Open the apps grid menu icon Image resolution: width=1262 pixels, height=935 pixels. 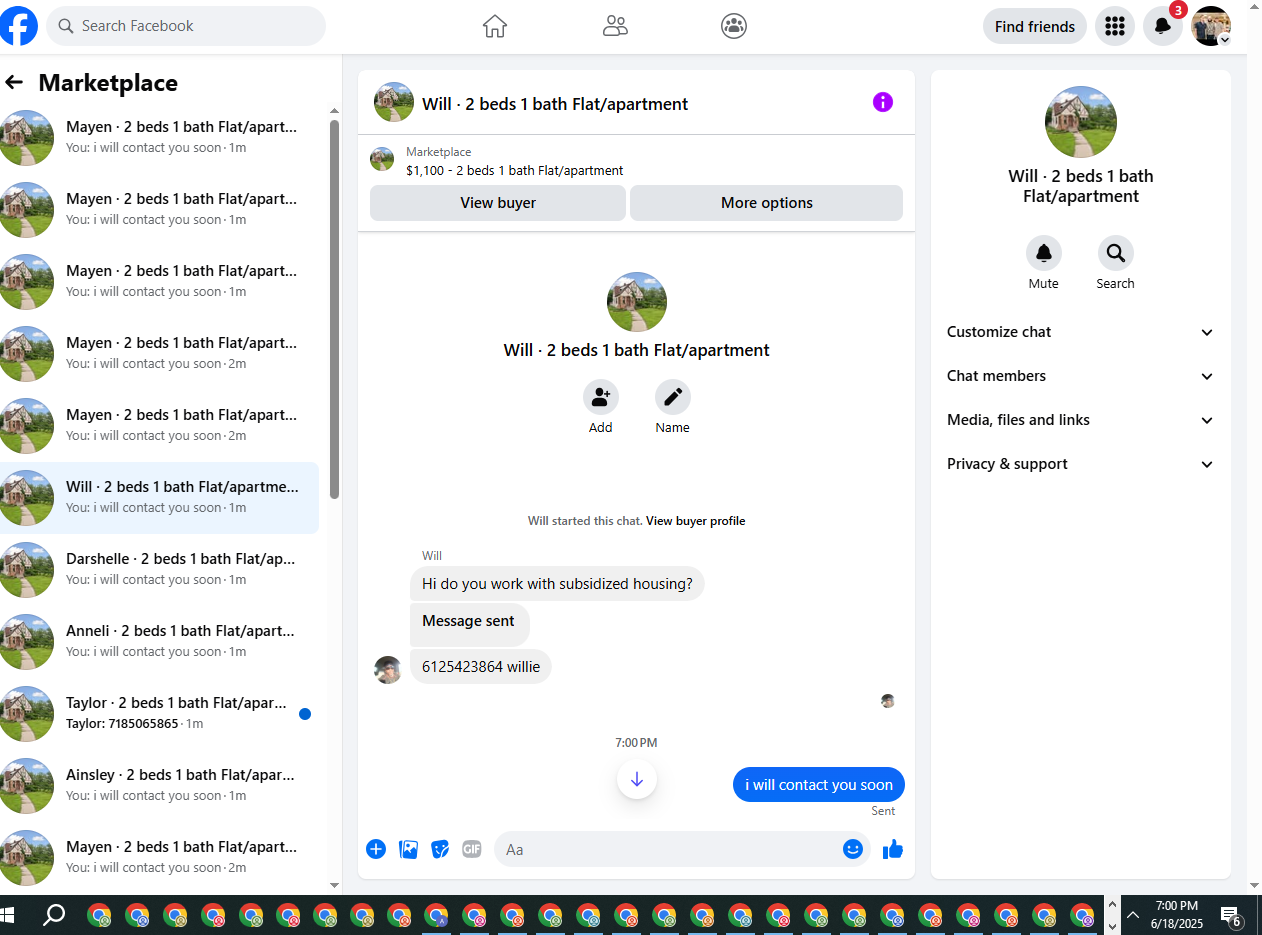pyautogui.click(x=1115, y=26)
